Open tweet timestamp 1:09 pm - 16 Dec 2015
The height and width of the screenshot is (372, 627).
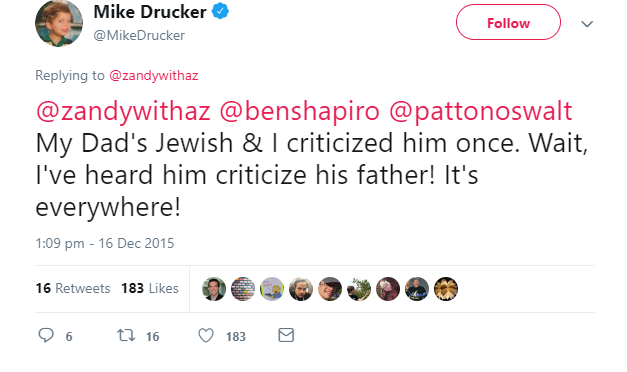click(x=105, y=243)
